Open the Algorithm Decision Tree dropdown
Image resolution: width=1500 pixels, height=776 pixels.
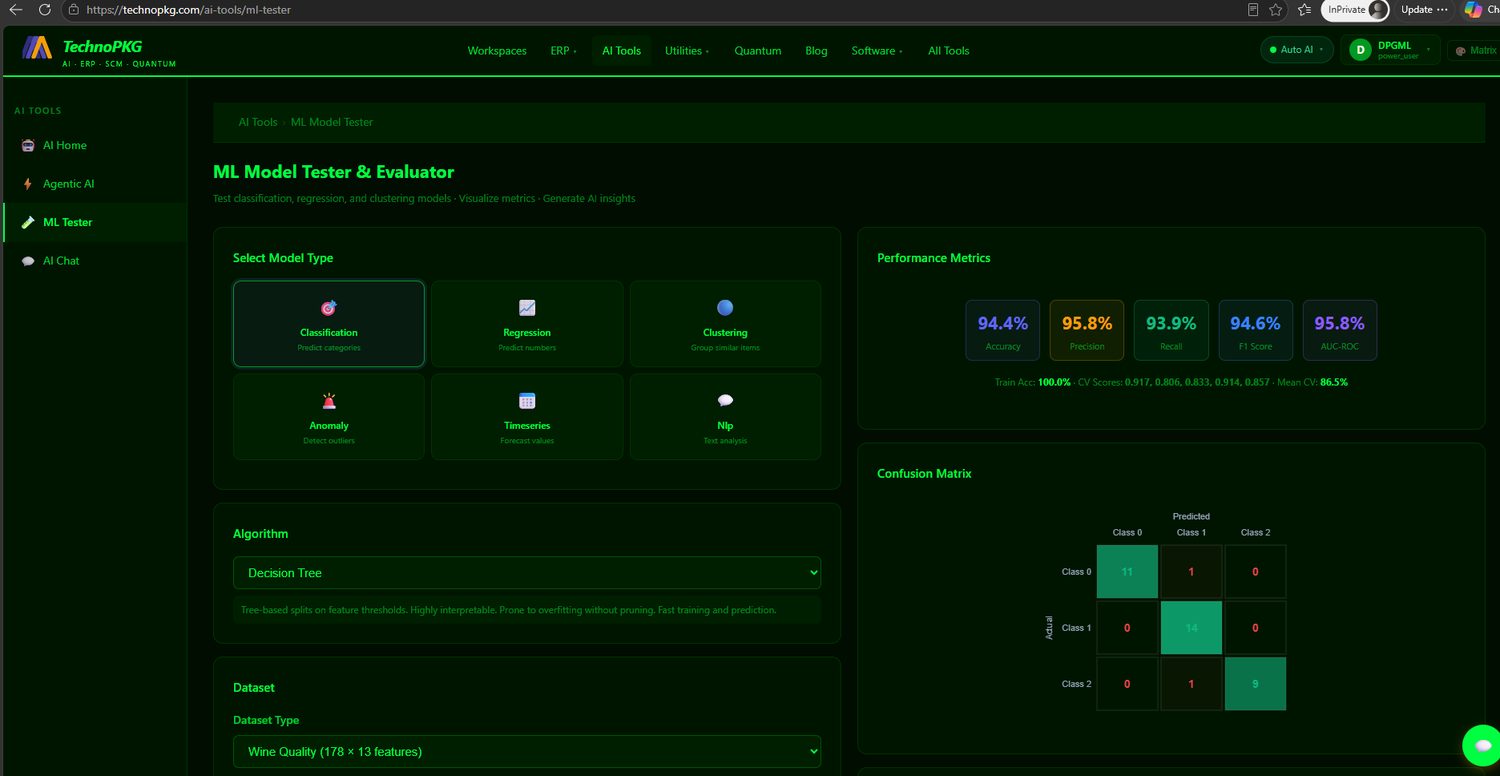click(x=527, y=573)
